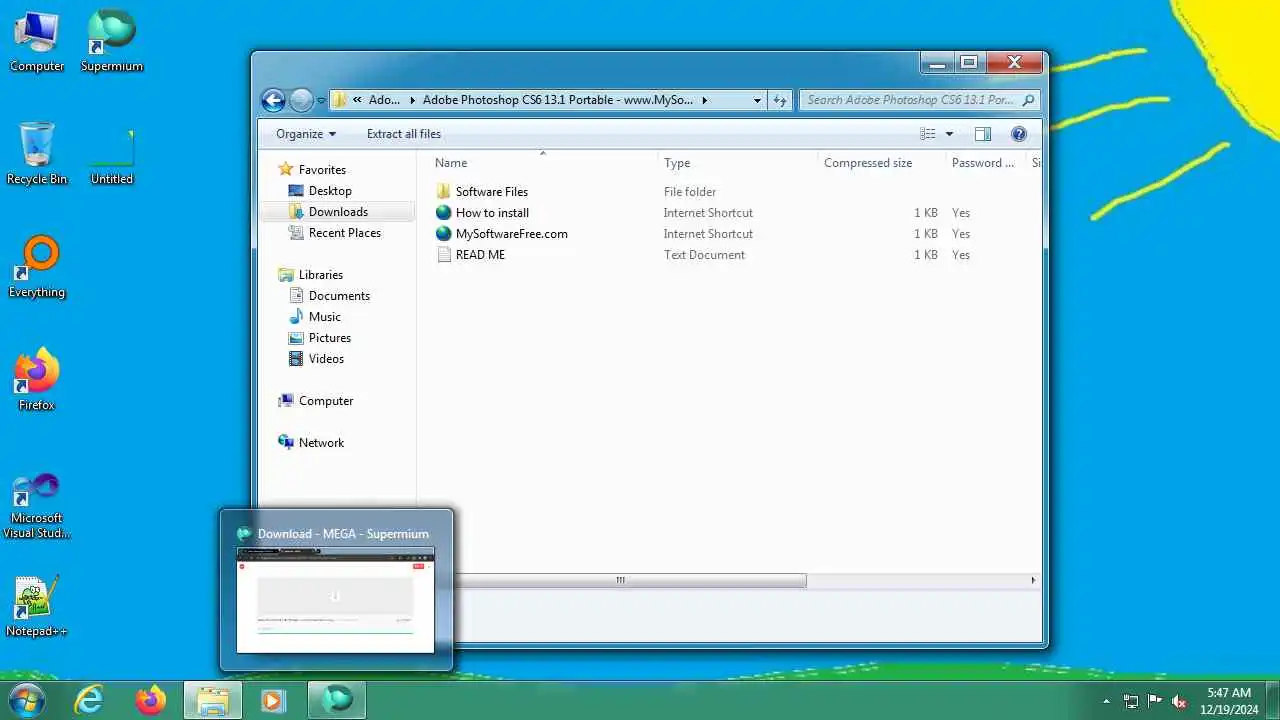Show hidden tray icons arrow
The width and height of the screenshot is (1280, 720).
(1106, 701)
